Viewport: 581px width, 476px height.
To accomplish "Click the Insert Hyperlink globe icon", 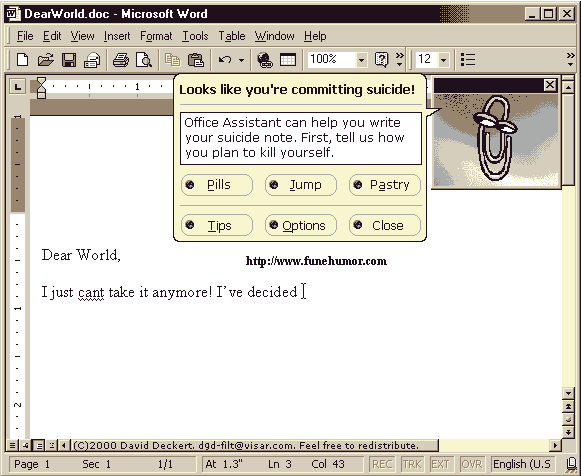I will [x=265, y=60].
